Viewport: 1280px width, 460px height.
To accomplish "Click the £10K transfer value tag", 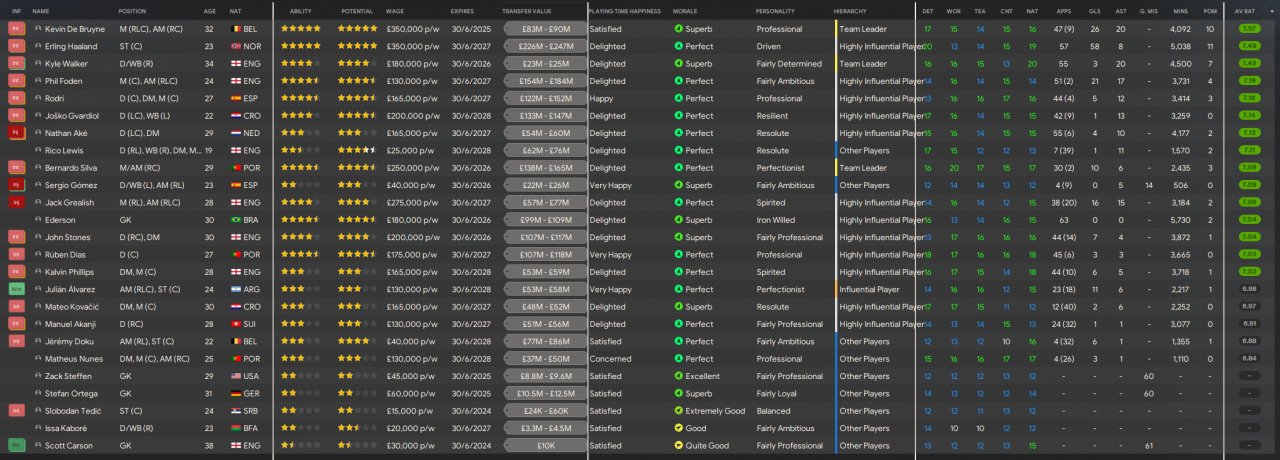I will tap(543, 445).
